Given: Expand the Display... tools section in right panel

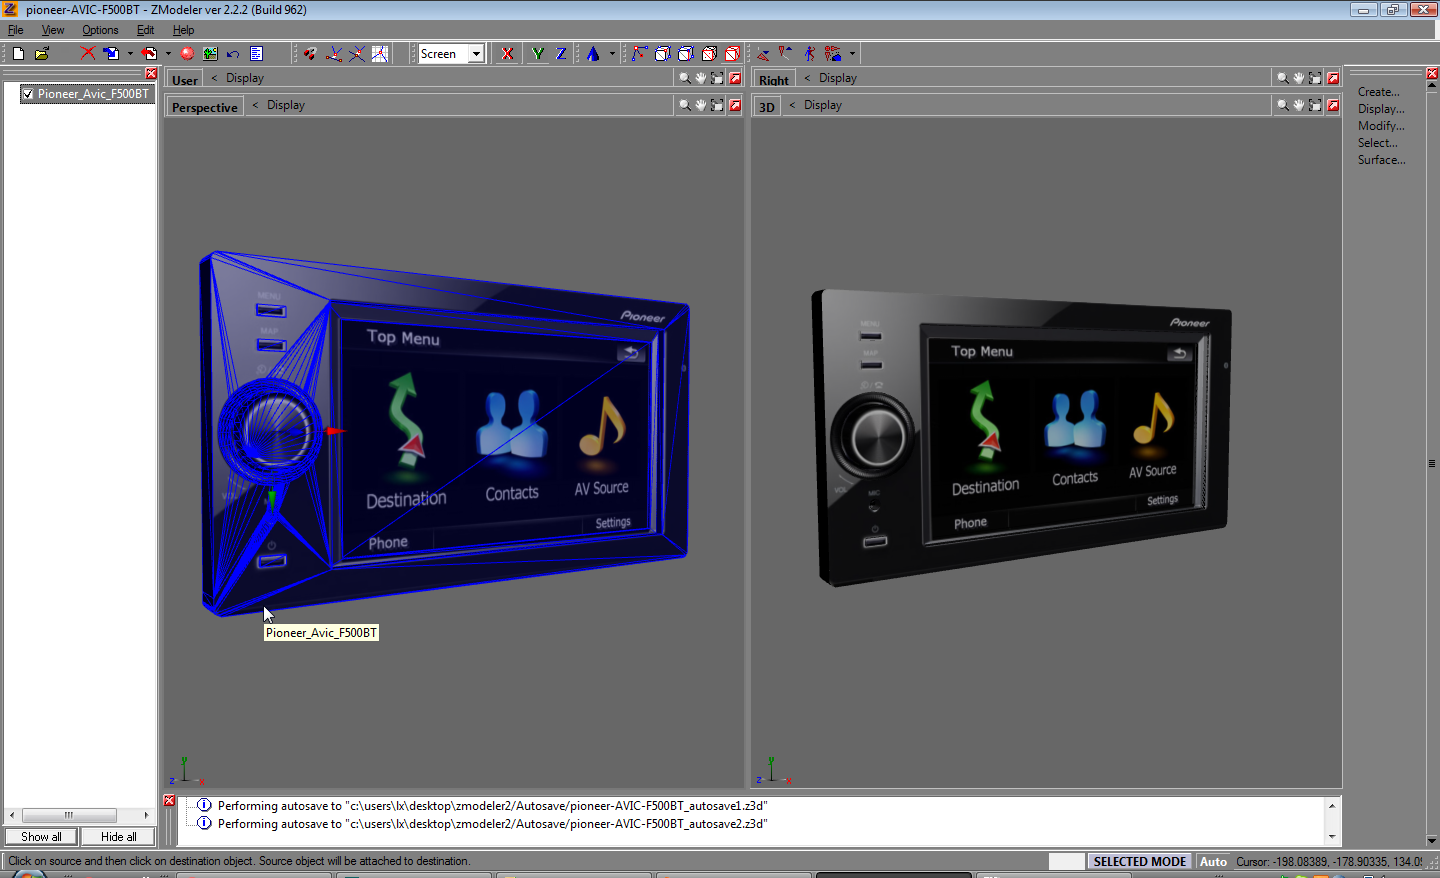Looking at the screenshot, I should point(1381,109).
